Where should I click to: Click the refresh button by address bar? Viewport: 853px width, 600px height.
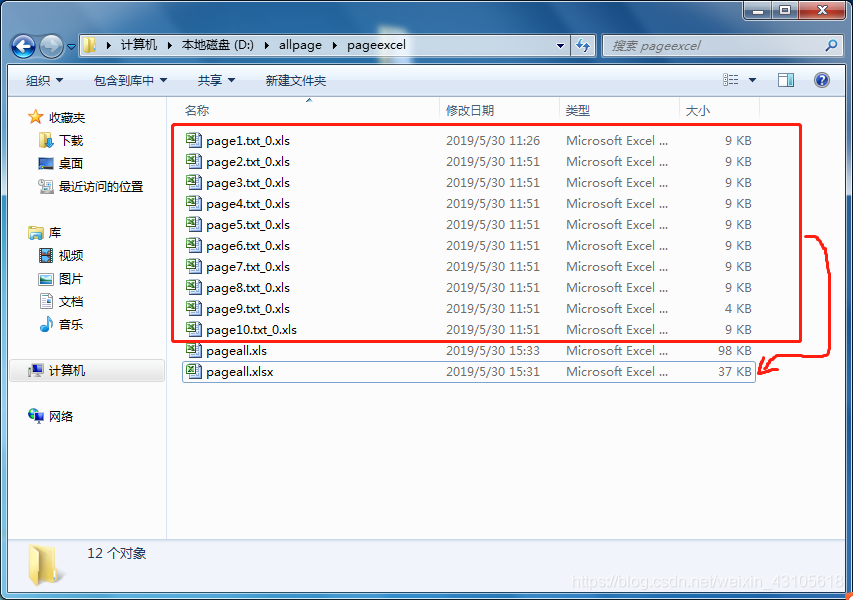click(x=583, y=46)
